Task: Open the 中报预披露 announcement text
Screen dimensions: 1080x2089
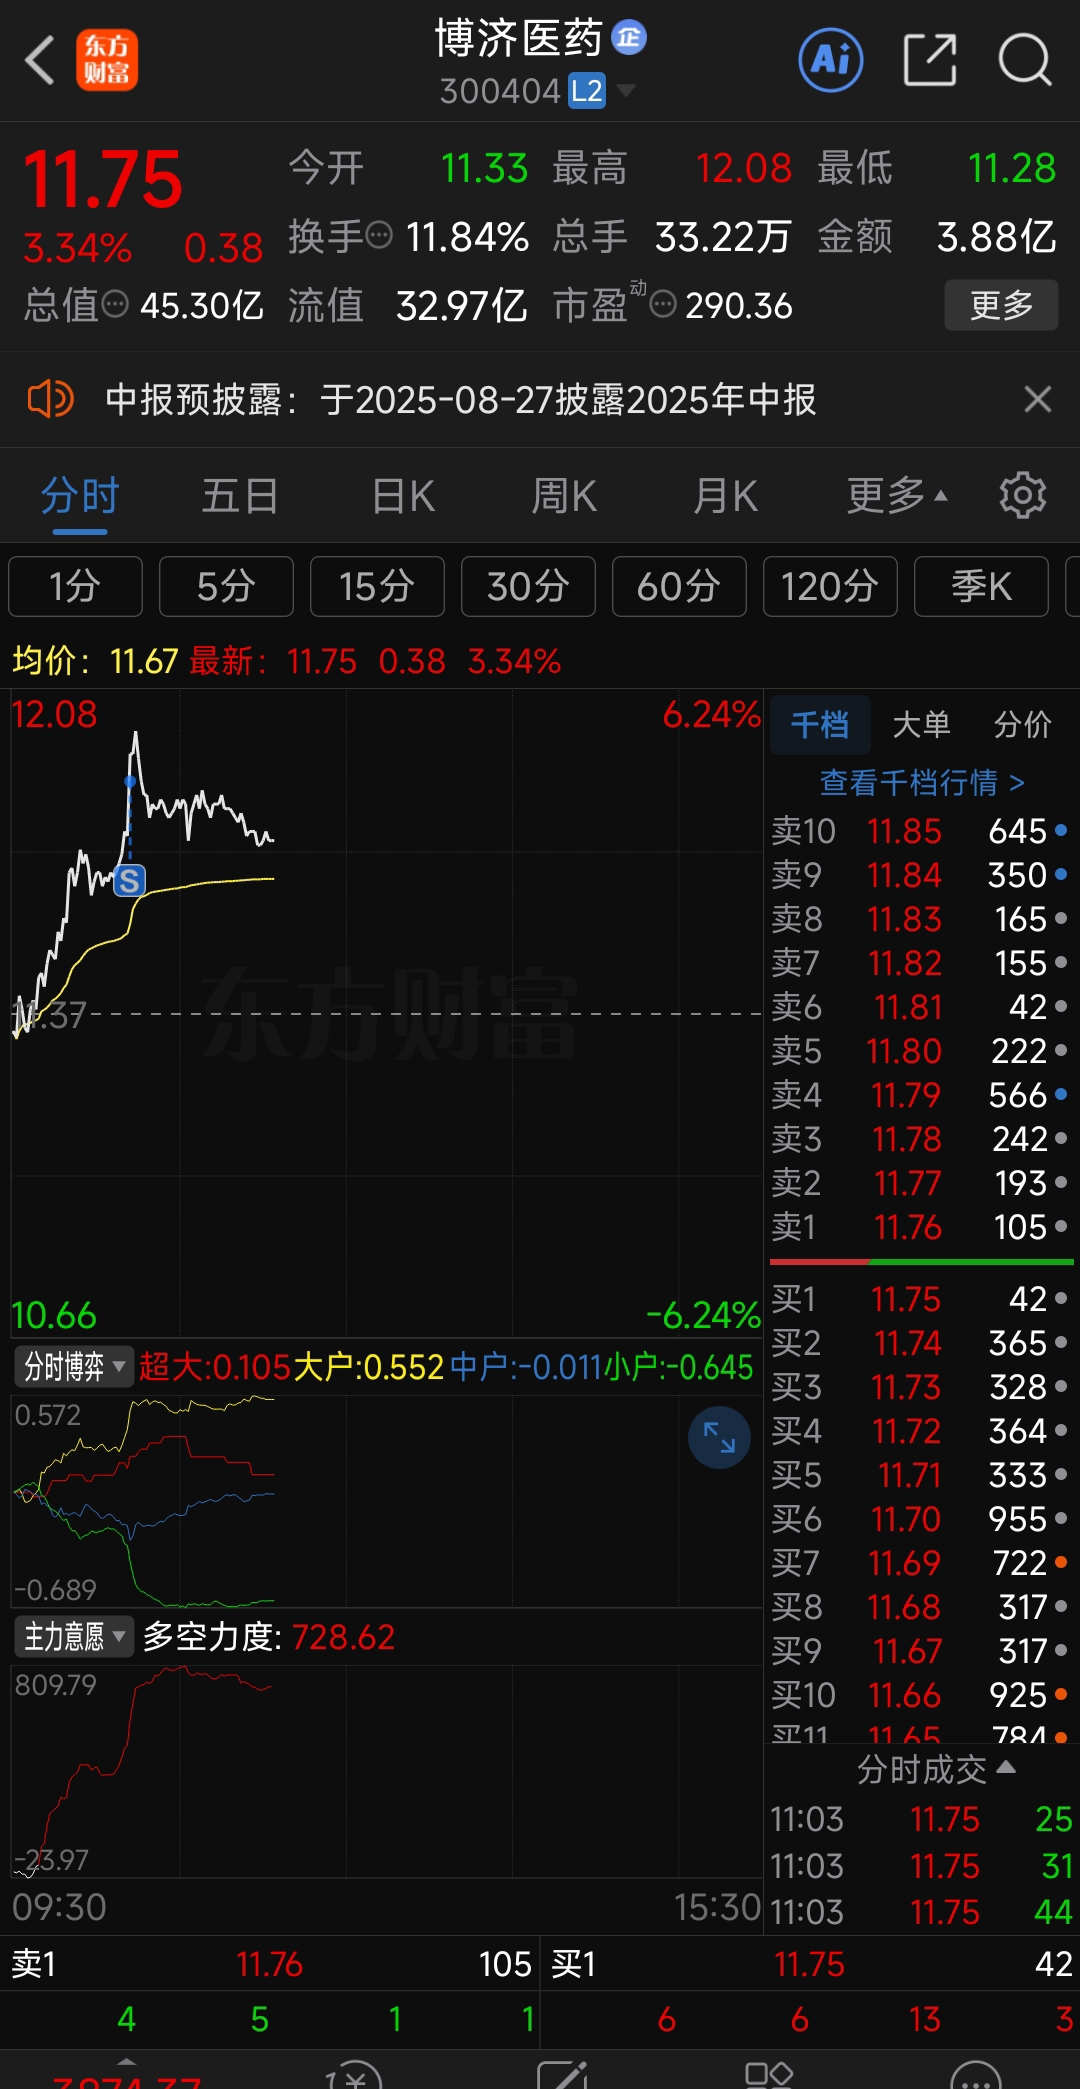Action: click(460, 399)
